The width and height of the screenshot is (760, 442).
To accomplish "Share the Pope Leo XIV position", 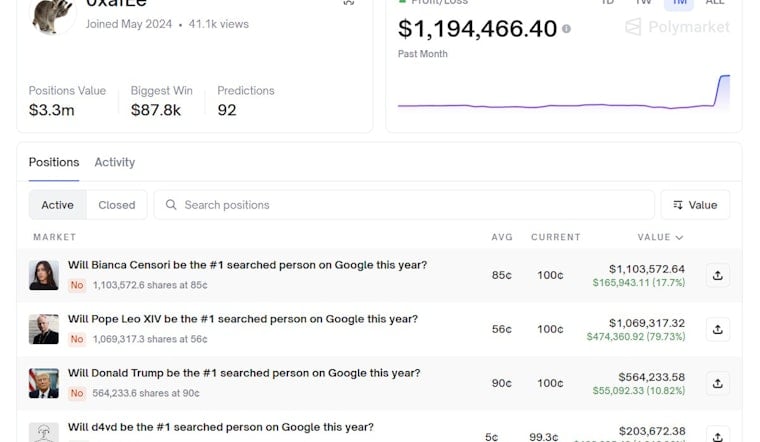I will (x=717, y=330).
